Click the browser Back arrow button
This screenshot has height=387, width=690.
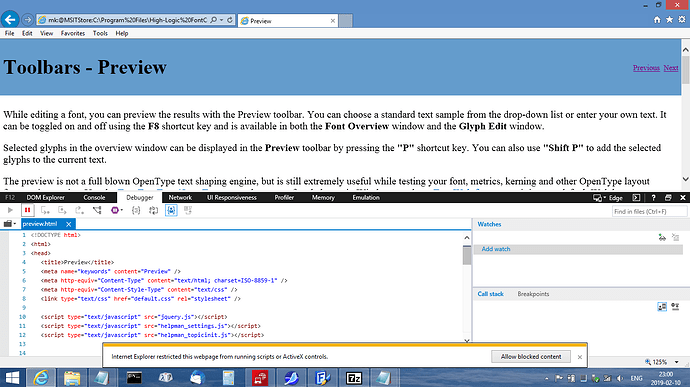(10, 20)
